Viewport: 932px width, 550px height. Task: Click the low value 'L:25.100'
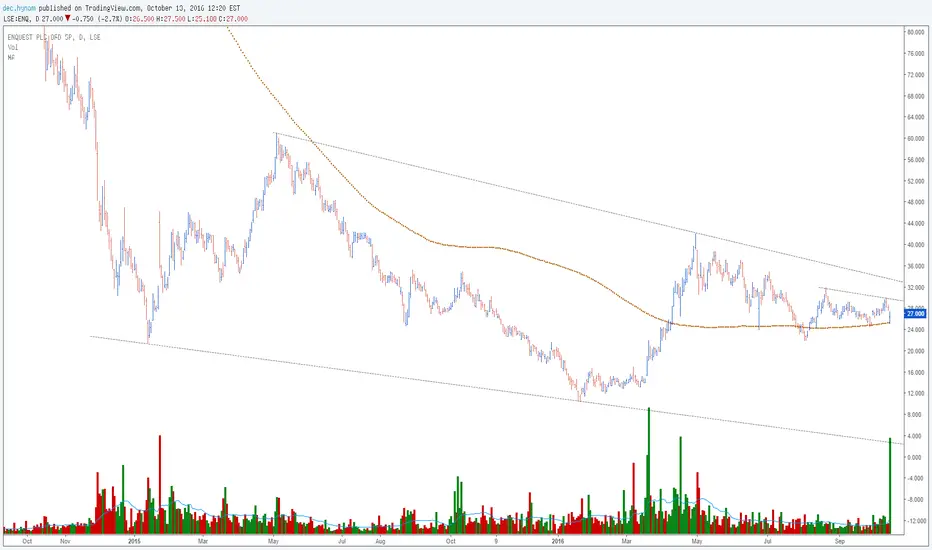[202, 18]
